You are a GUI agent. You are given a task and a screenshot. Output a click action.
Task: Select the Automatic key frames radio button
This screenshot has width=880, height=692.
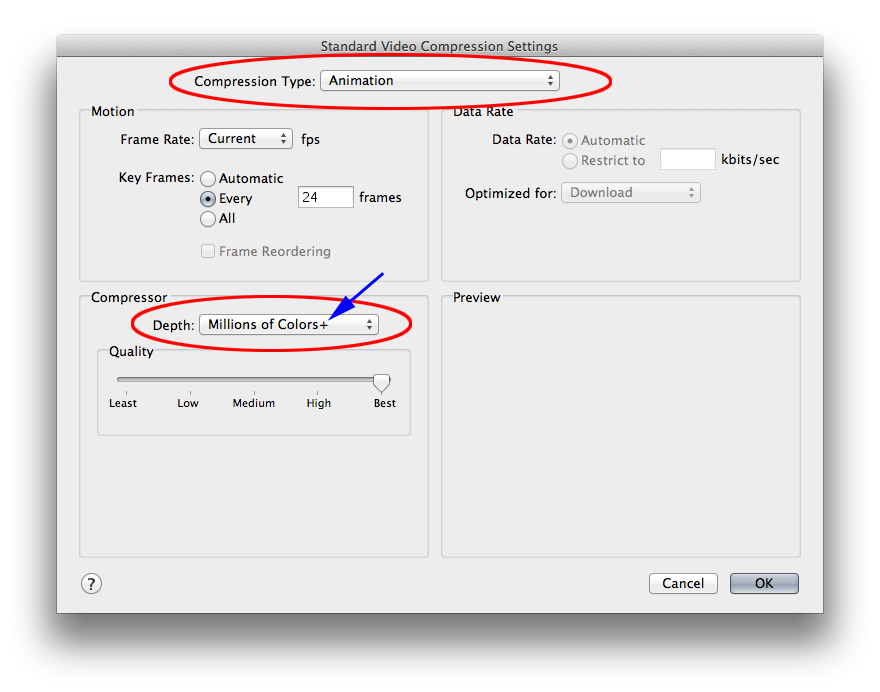tap(208, 178)
